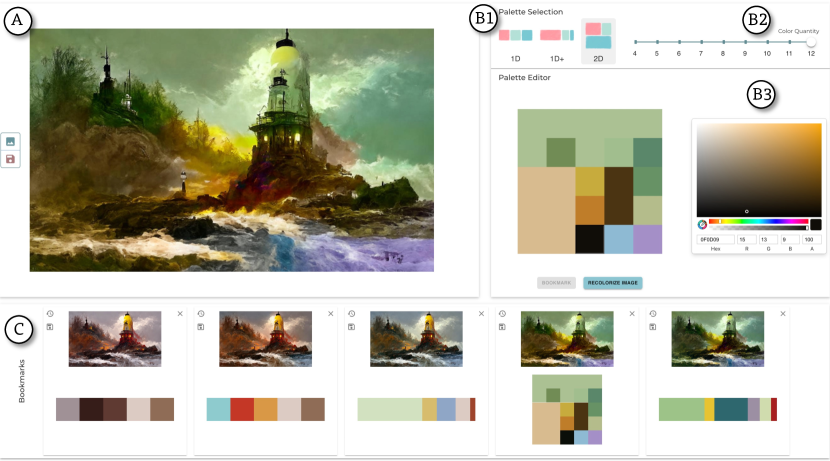Click the restore clock icon on the third bookmark

click(351, 314)
